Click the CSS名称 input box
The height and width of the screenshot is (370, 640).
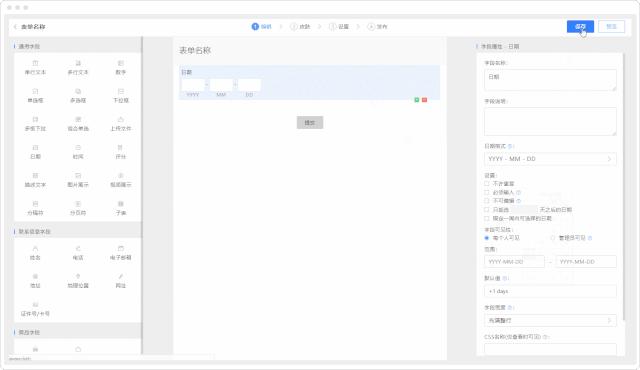(x=550, y=349)
